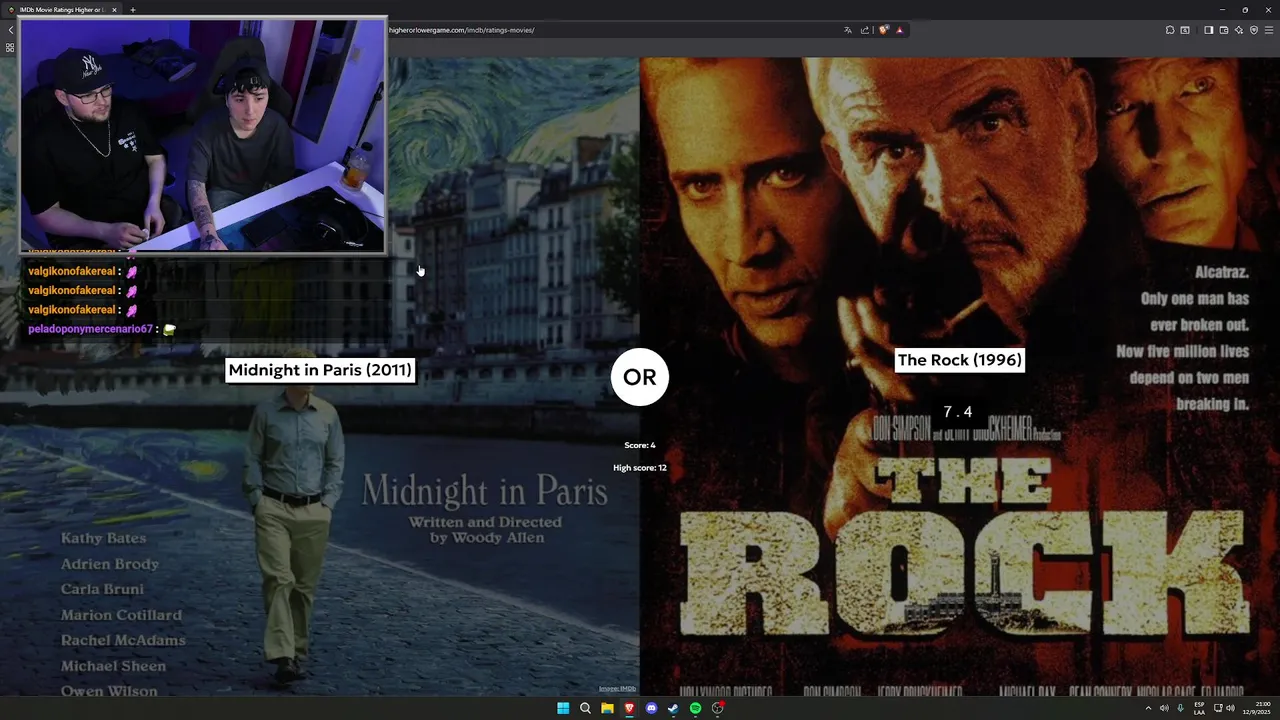Click the Score: 4 text
Viewport: 1280px width, 720px height.
(x=640, y=445)
